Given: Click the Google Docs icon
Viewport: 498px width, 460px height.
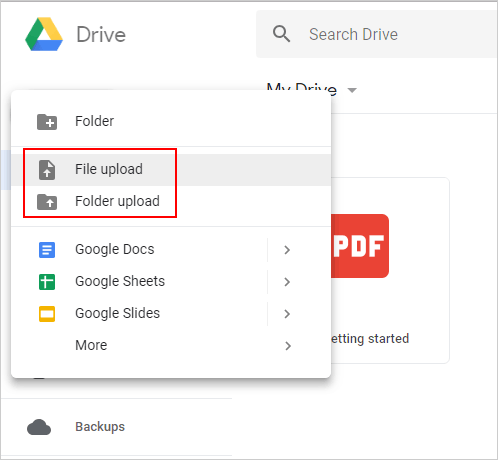Looking at the screenshot, I should click(x=47, y=250).
